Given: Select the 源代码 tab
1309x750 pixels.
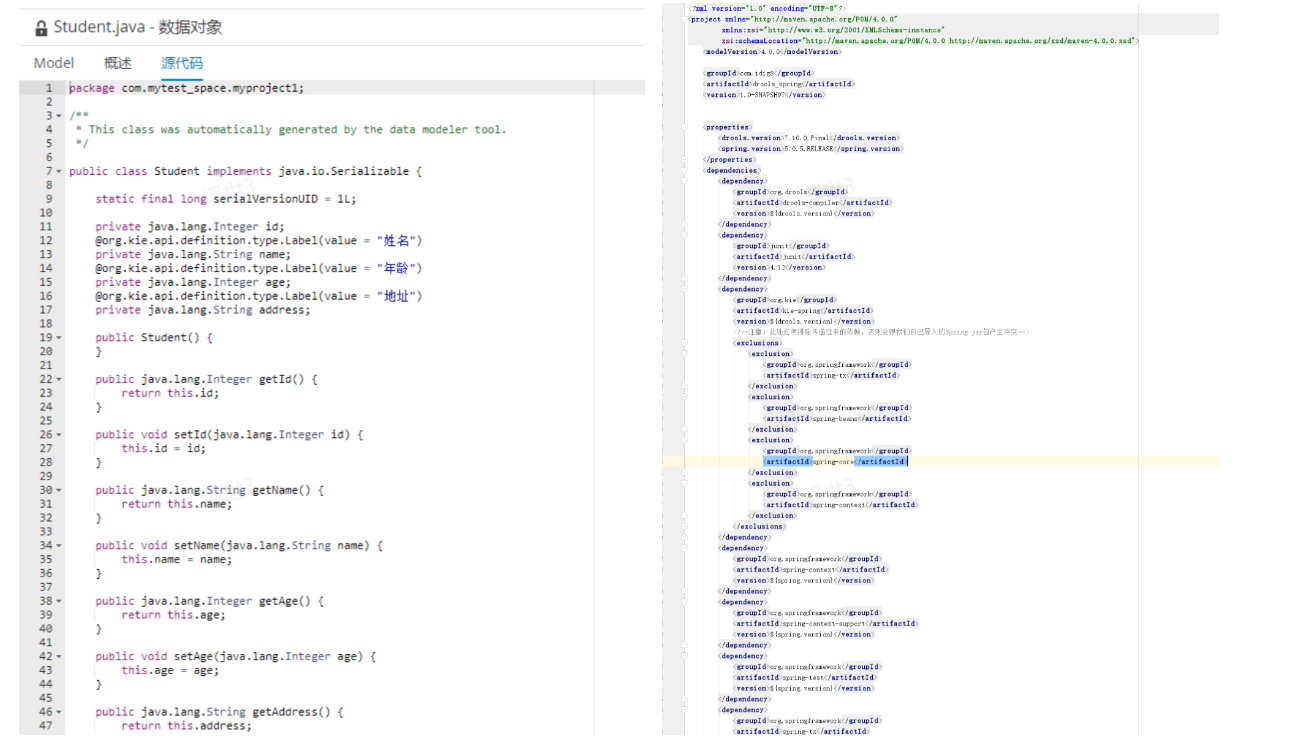Looking at the screenshot, I should pyautogui.click(x=182, y=63).
